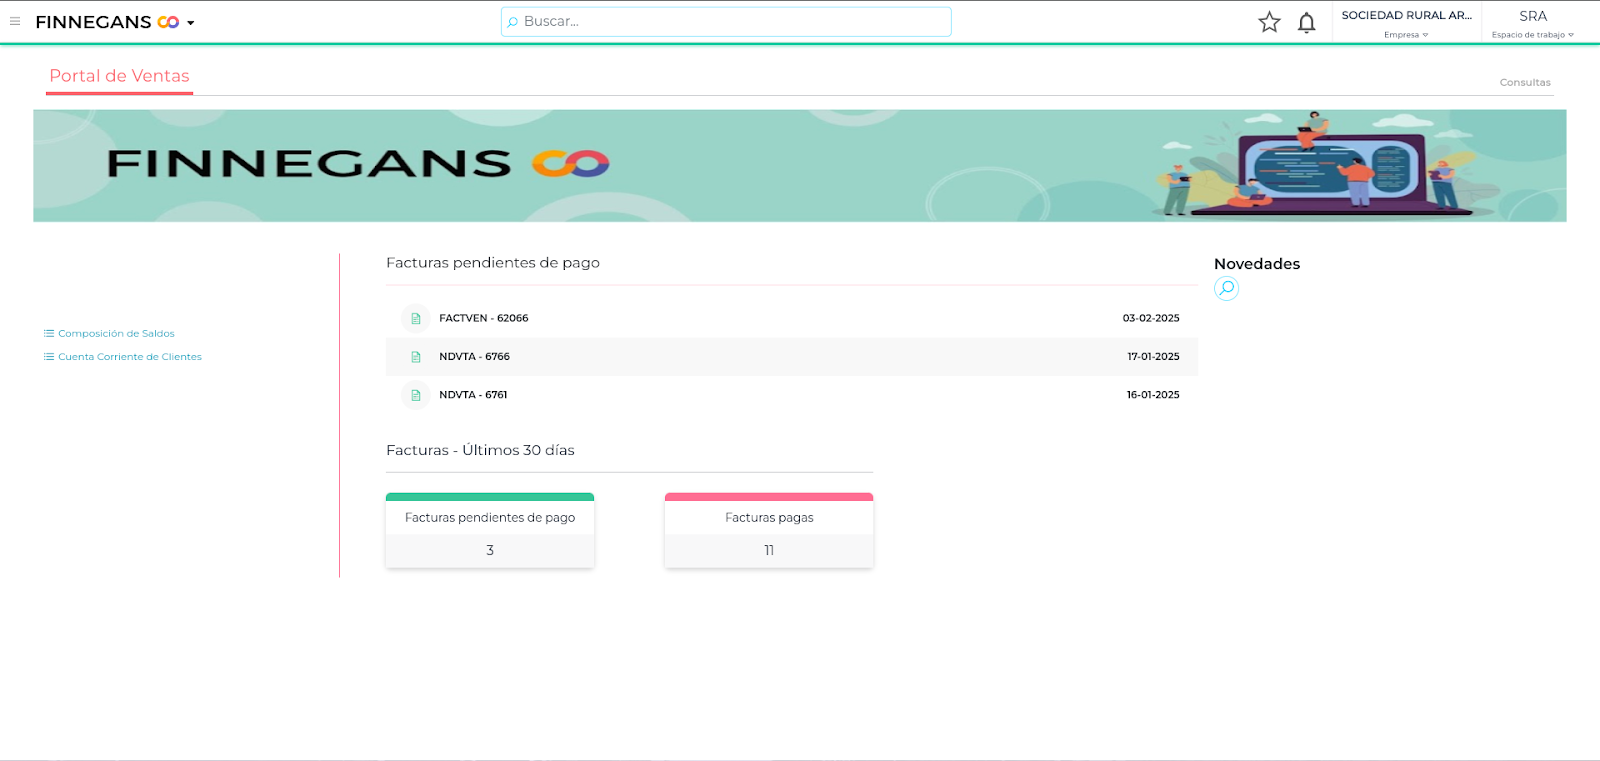This screenshot has width=1600, height=761.
Task: Click the Novedades search magnifier icon
Action: point(1226,288)
